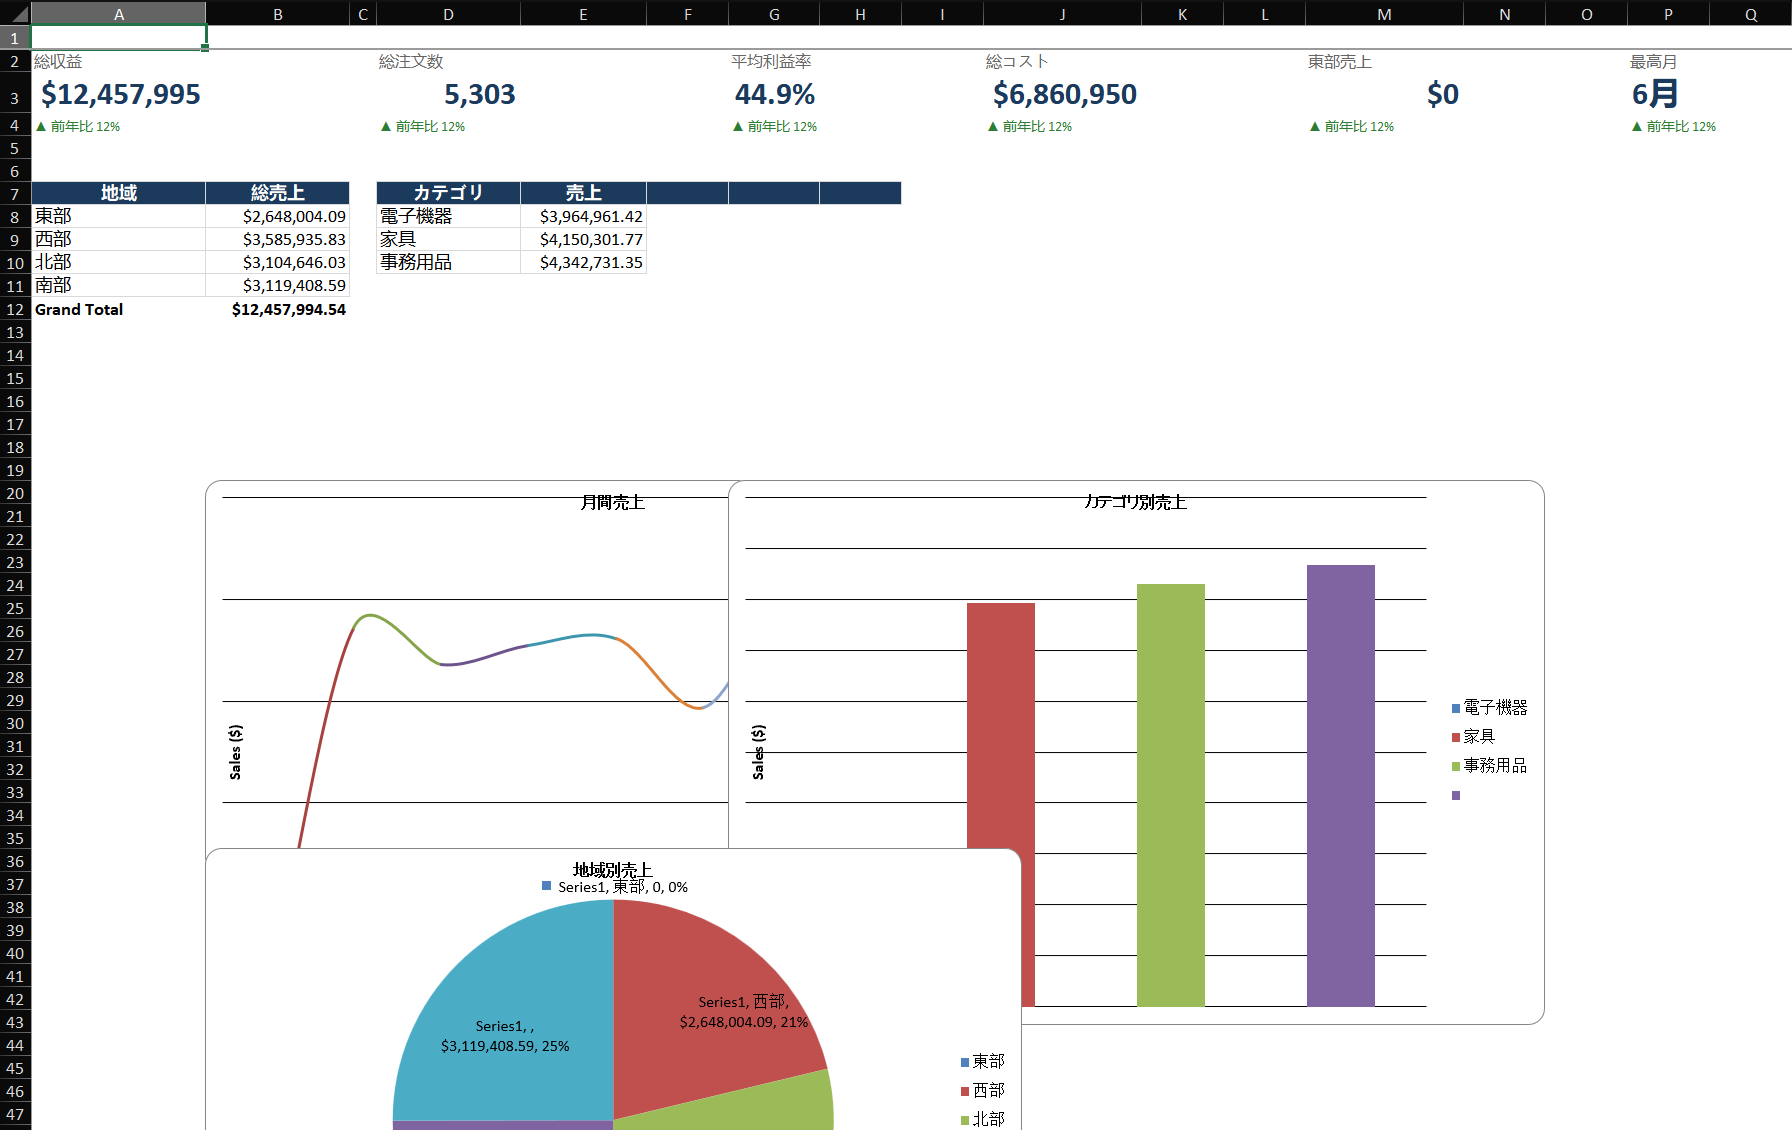Select column A header
The height and width of the screenshot is (1130, 1792).
118,14
